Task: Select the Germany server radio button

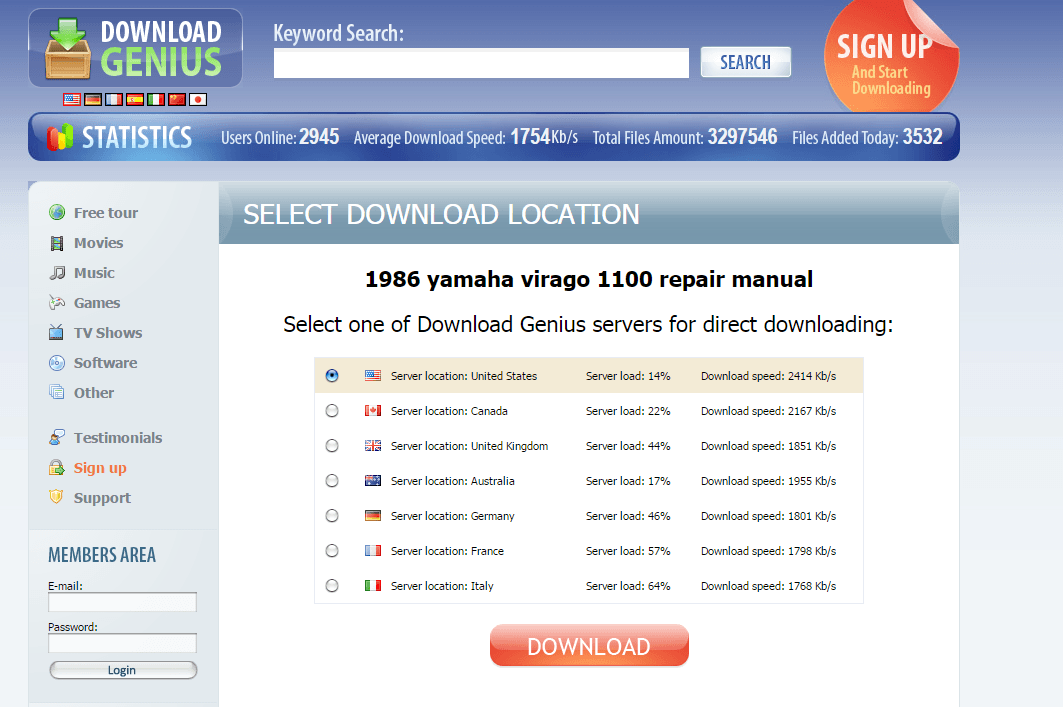Action: 332,516
